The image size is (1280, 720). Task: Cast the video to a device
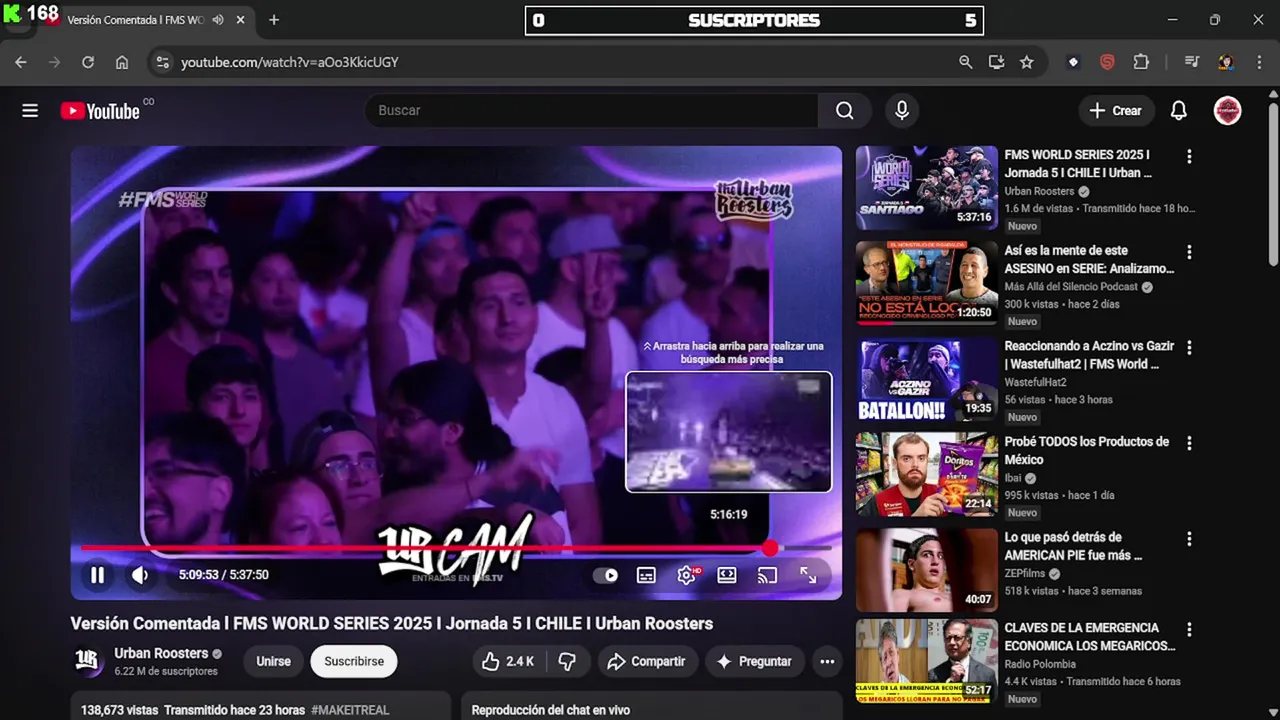767,575
